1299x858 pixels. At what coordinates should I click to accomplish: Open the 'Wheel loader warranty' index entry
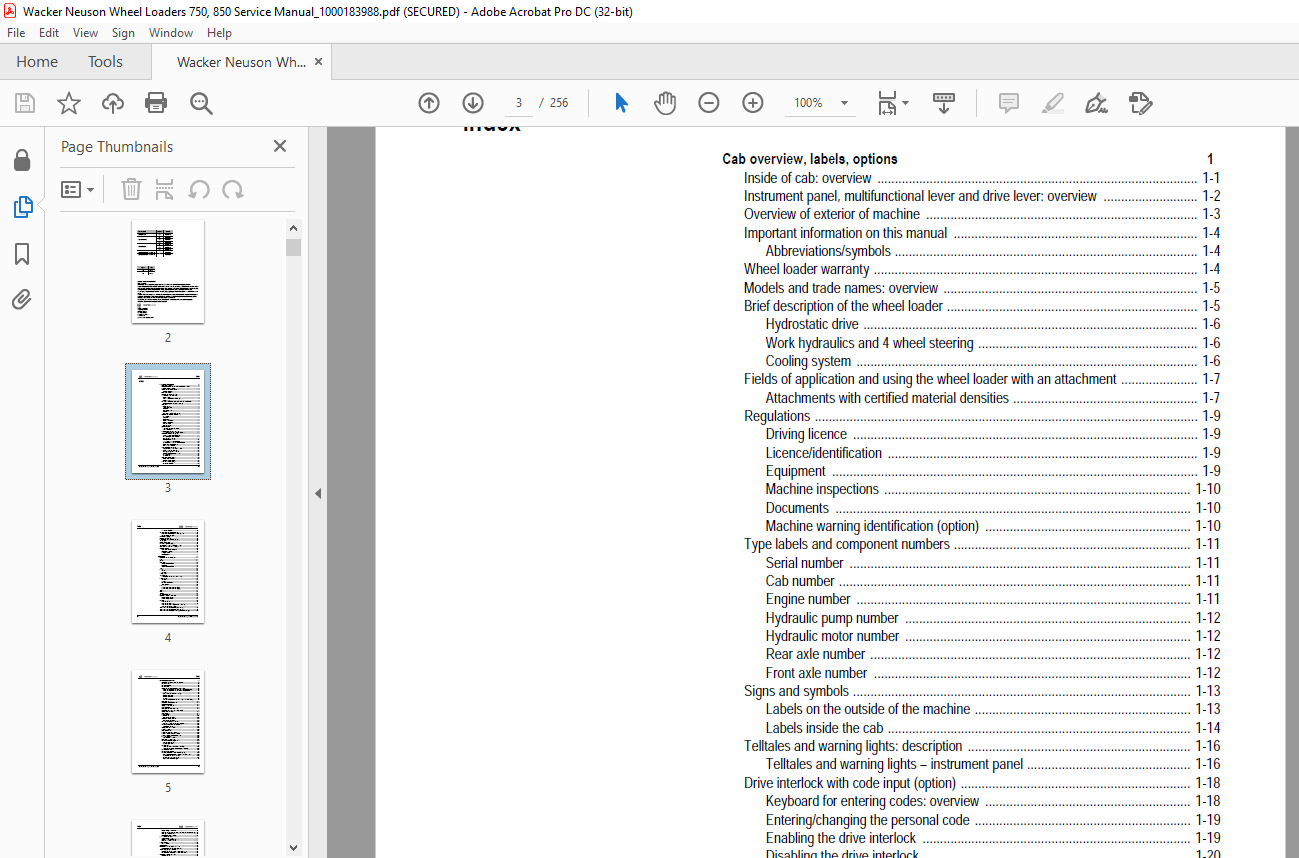click(x=982, y=269)
